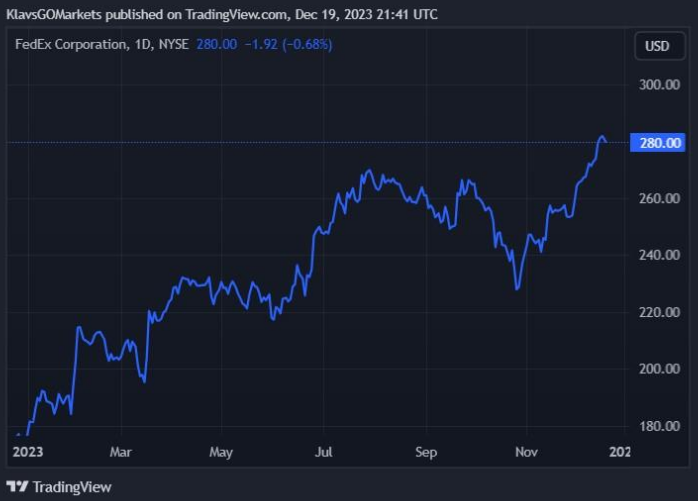
Task: Click the 280.00 current price label on axis
Action: [x=657, y=143]
